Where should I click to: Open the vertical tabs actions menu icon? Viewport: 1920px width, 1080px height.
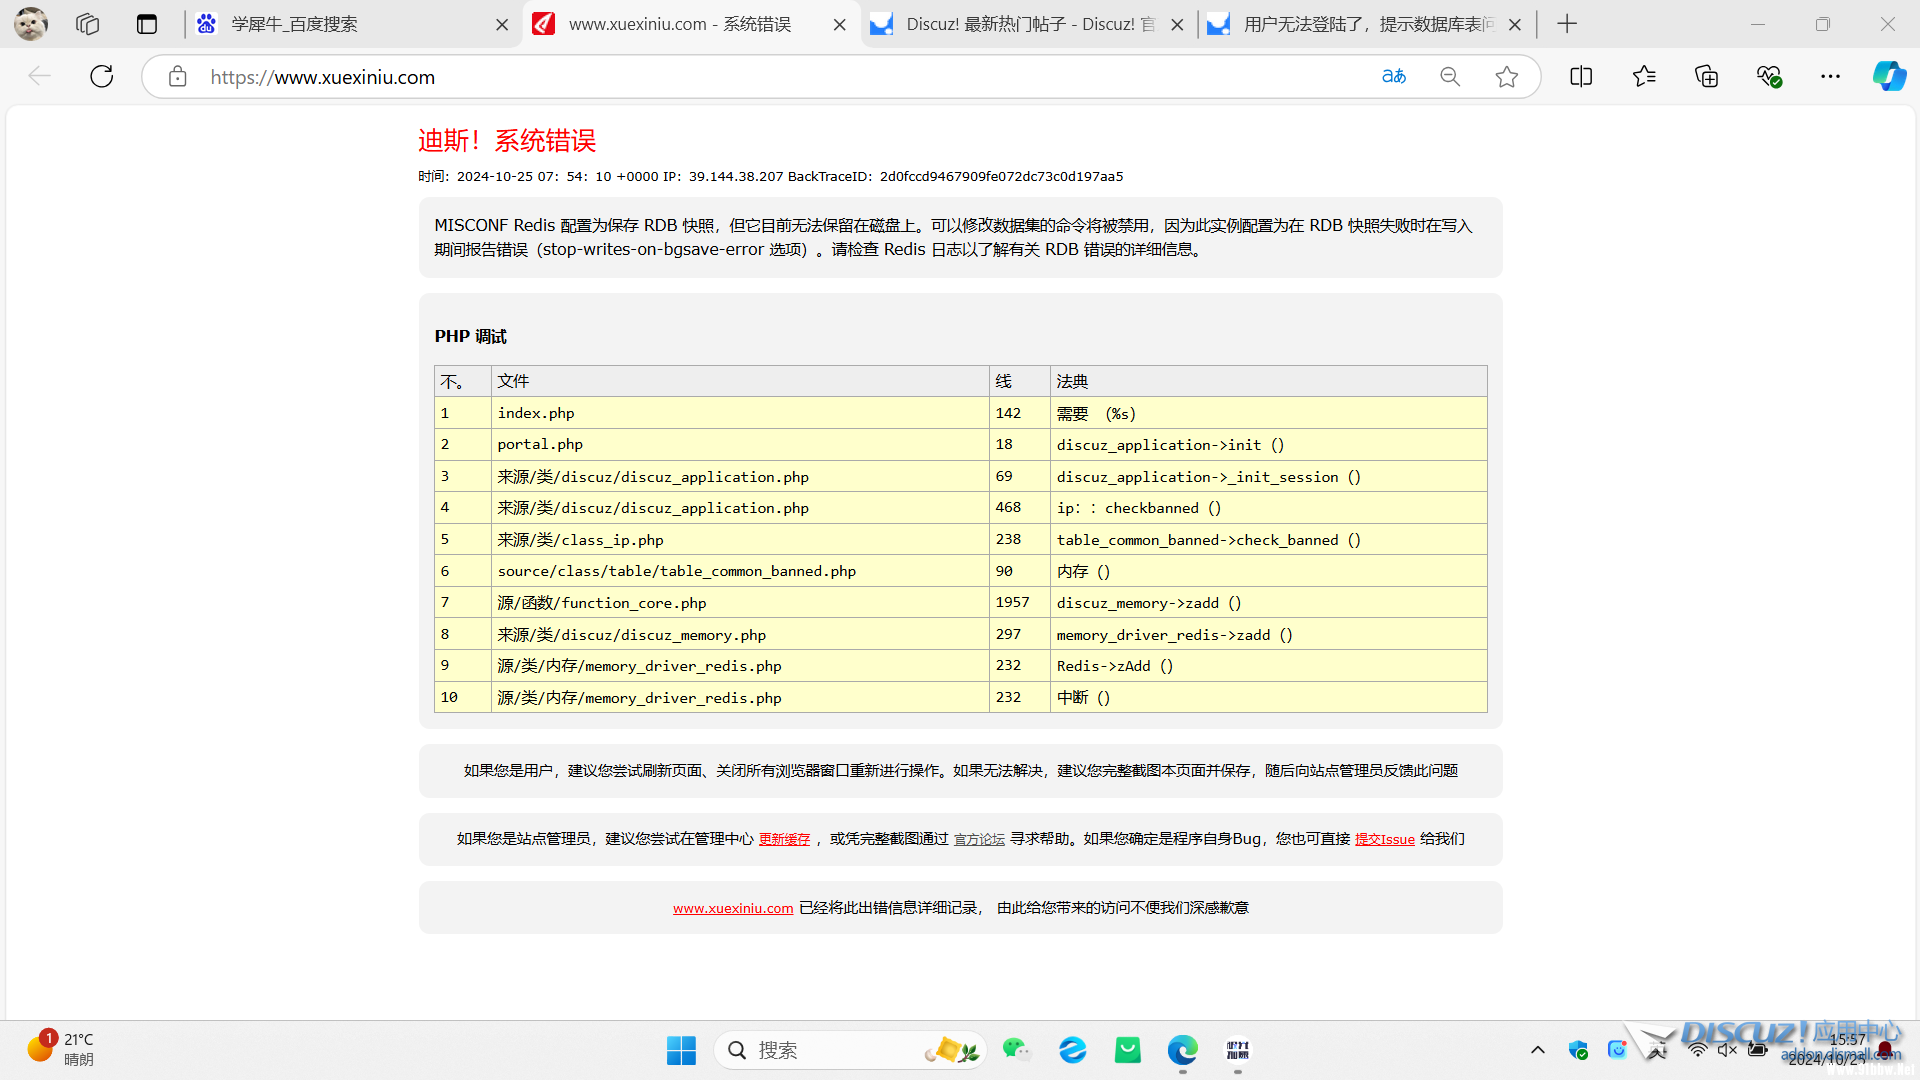[147, 24]
